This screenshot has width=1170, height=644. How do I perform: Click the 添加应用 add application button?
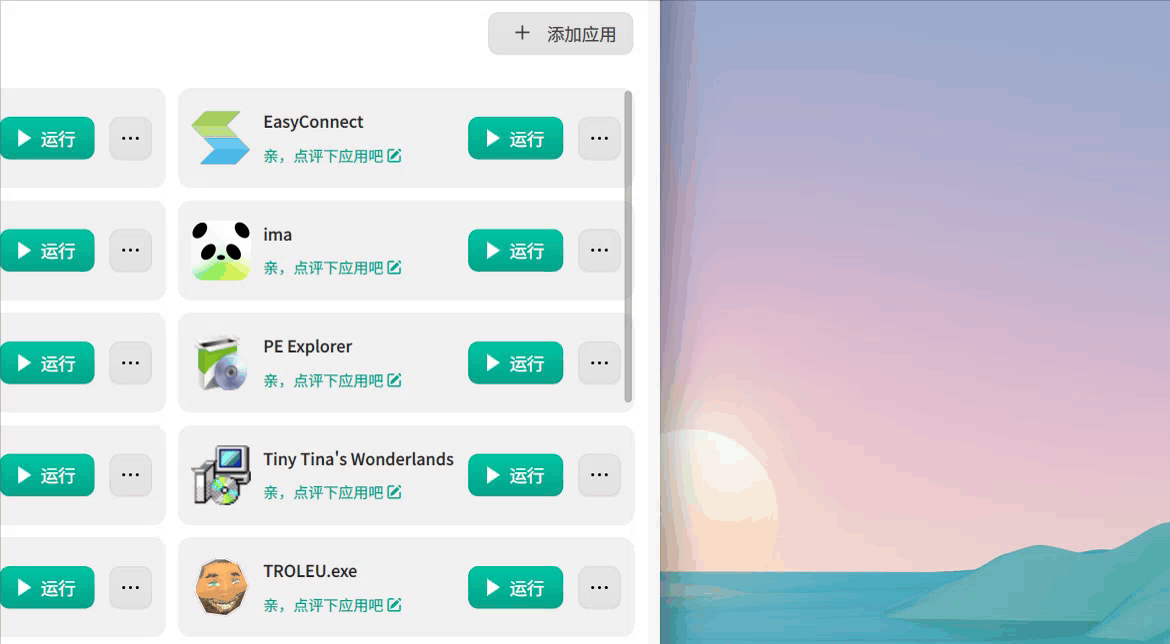[x=560, y=34]
